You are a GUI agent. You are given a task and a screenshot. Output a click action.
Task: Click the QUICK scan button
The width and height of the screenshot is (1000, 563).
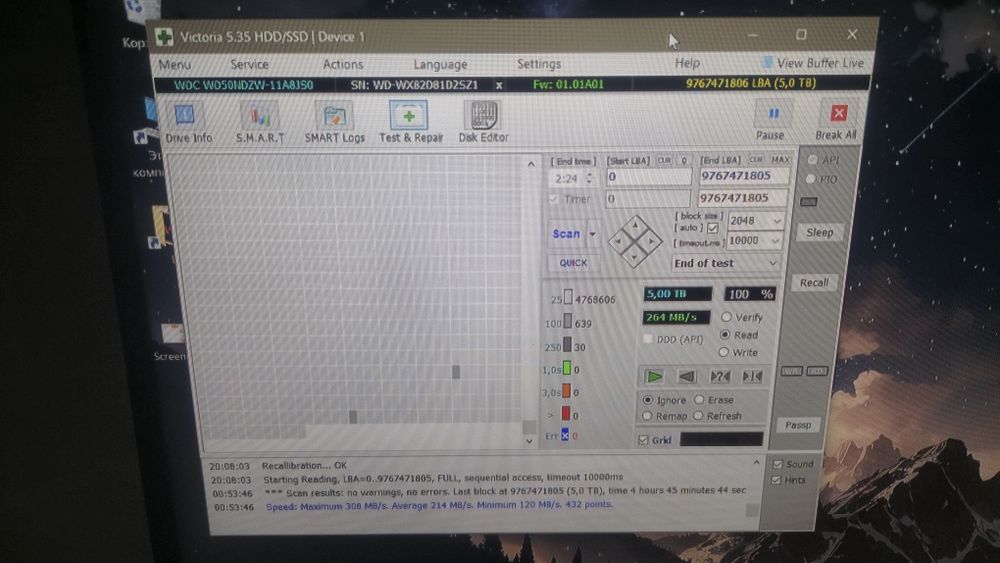[x=573, y=263]
